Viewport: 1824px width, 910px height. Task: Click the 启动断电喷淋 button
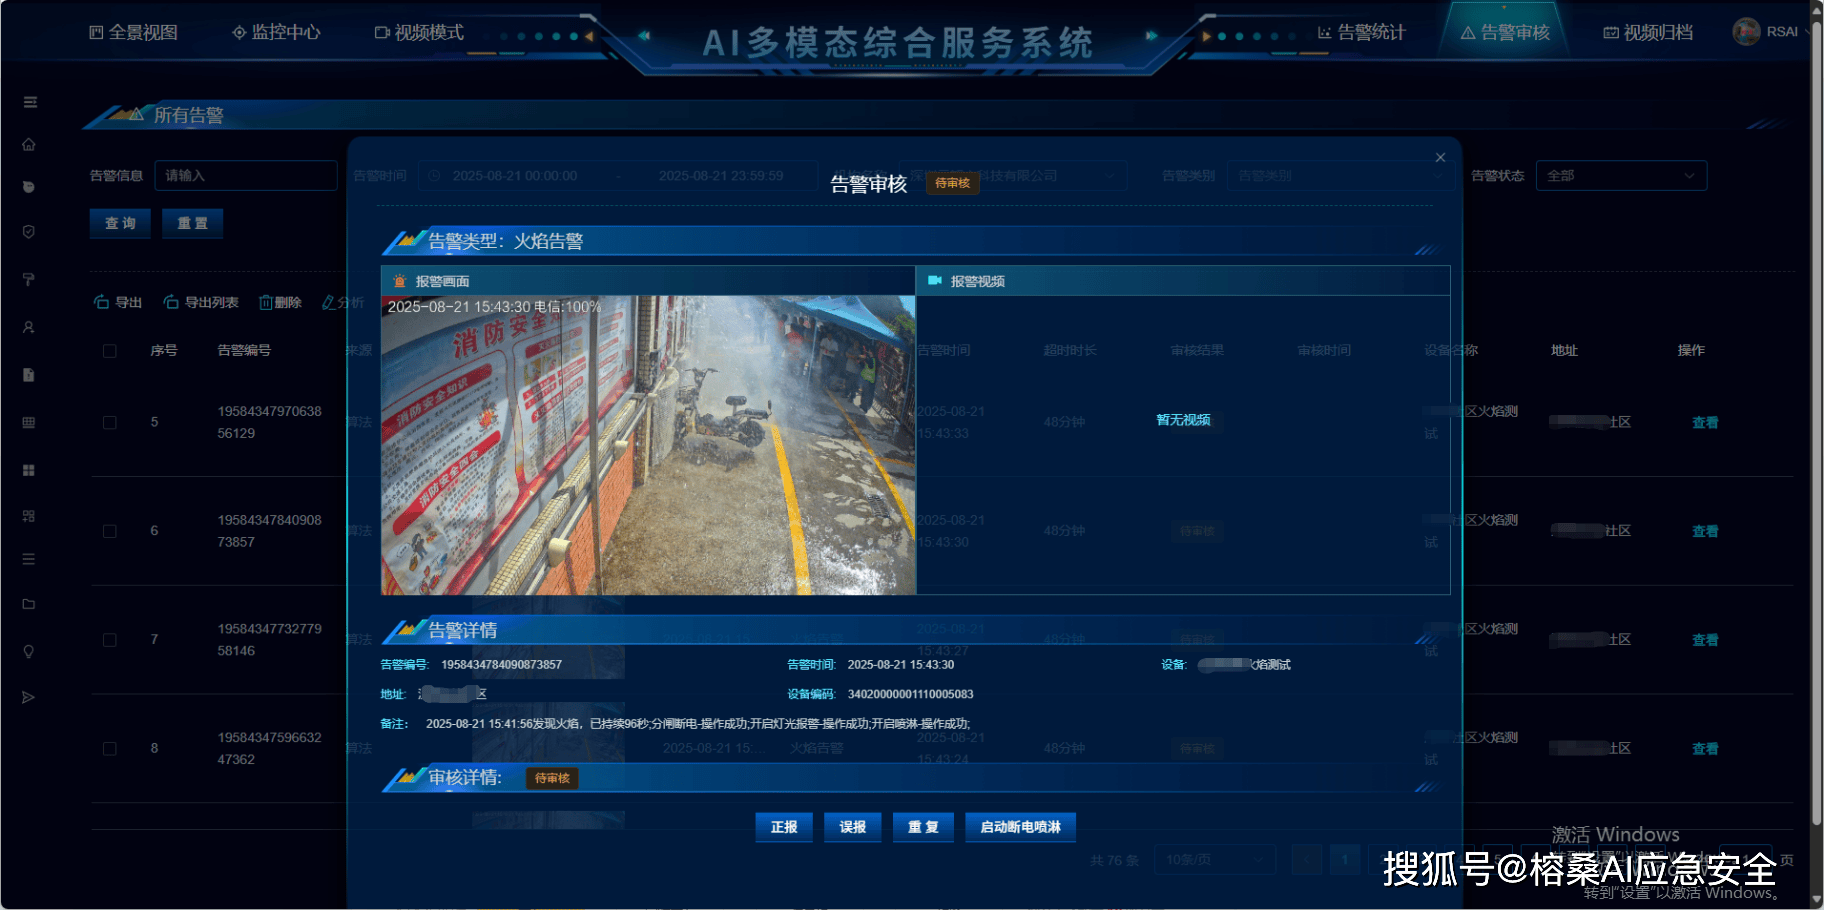coord(1020,827)
